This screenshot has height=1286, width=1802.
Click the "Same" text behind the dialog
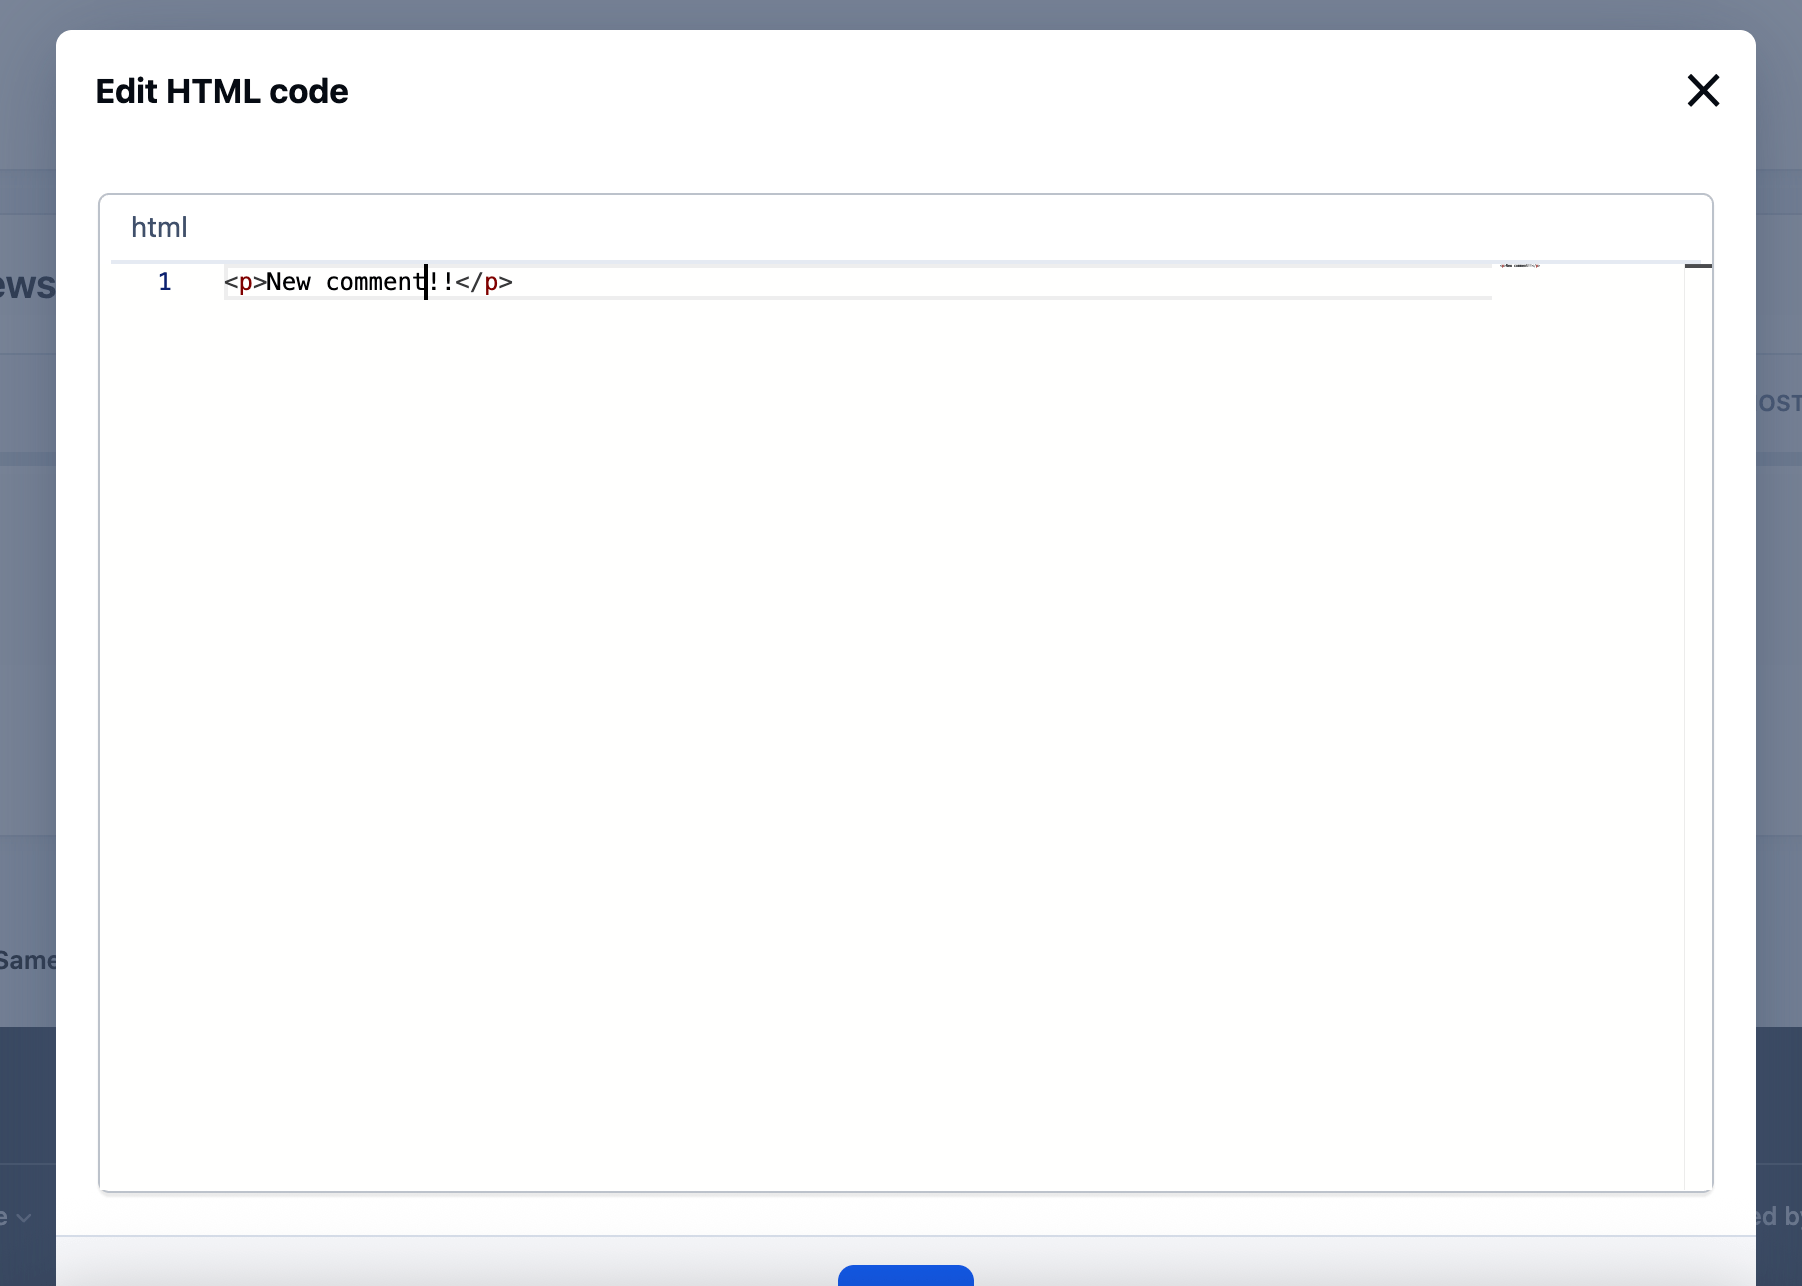point(27,961)
